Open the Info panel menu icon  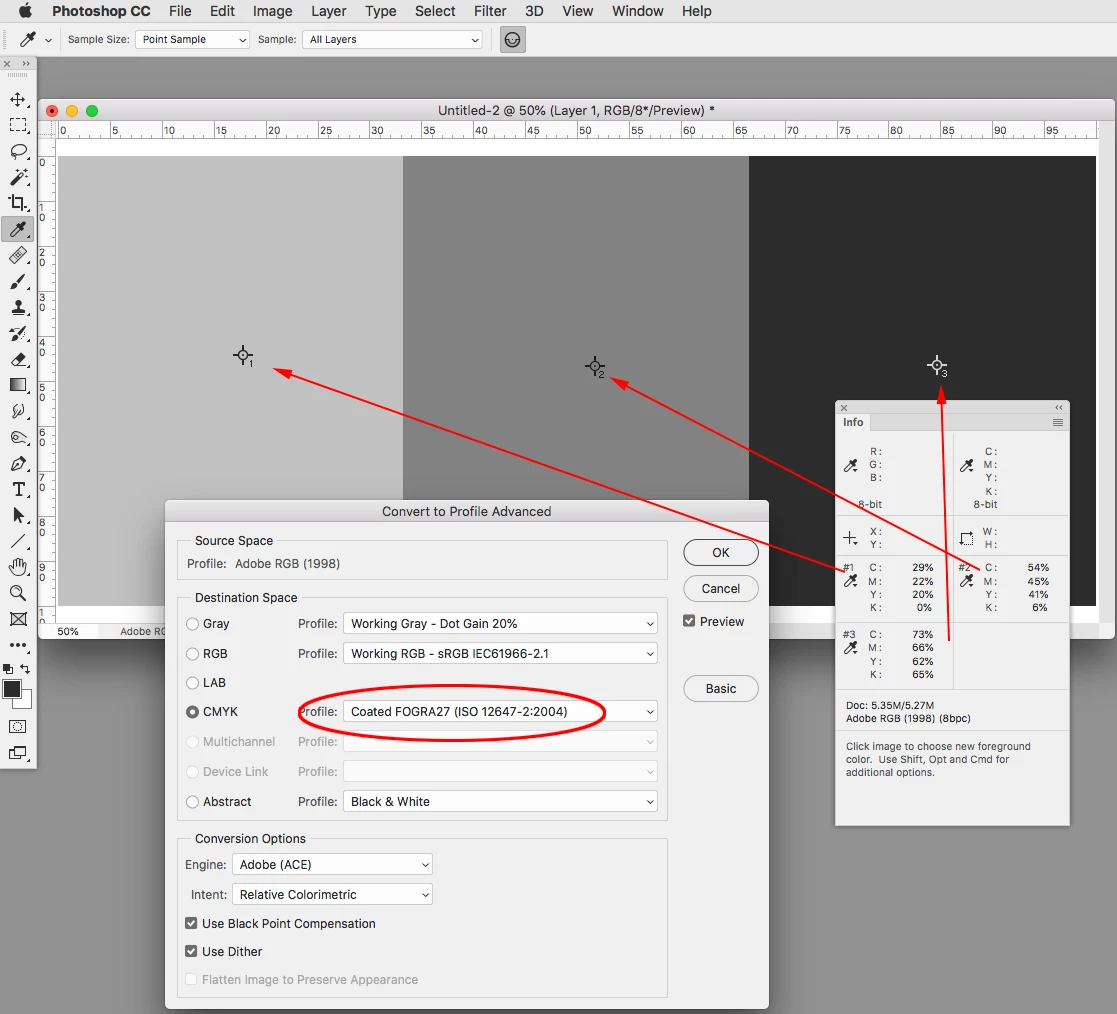1058,423
